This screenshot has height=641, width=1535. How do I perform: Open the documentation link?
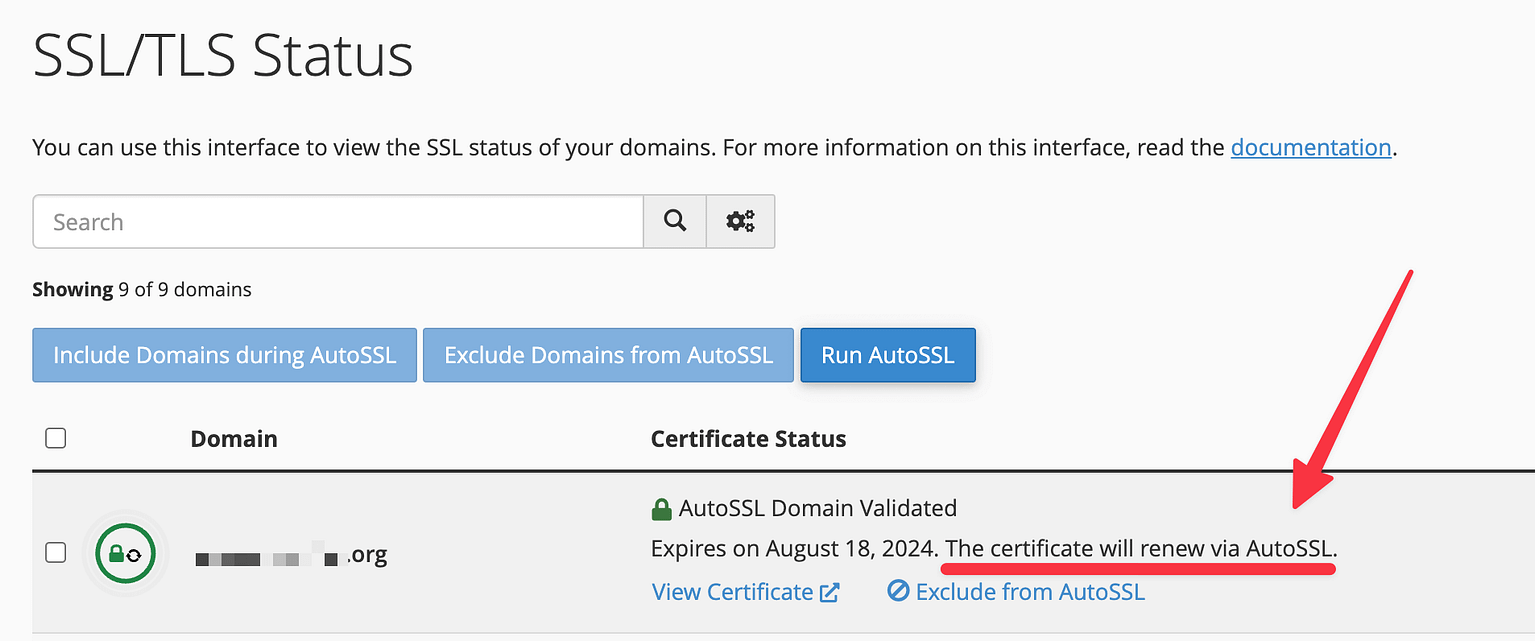point(1310,147)
